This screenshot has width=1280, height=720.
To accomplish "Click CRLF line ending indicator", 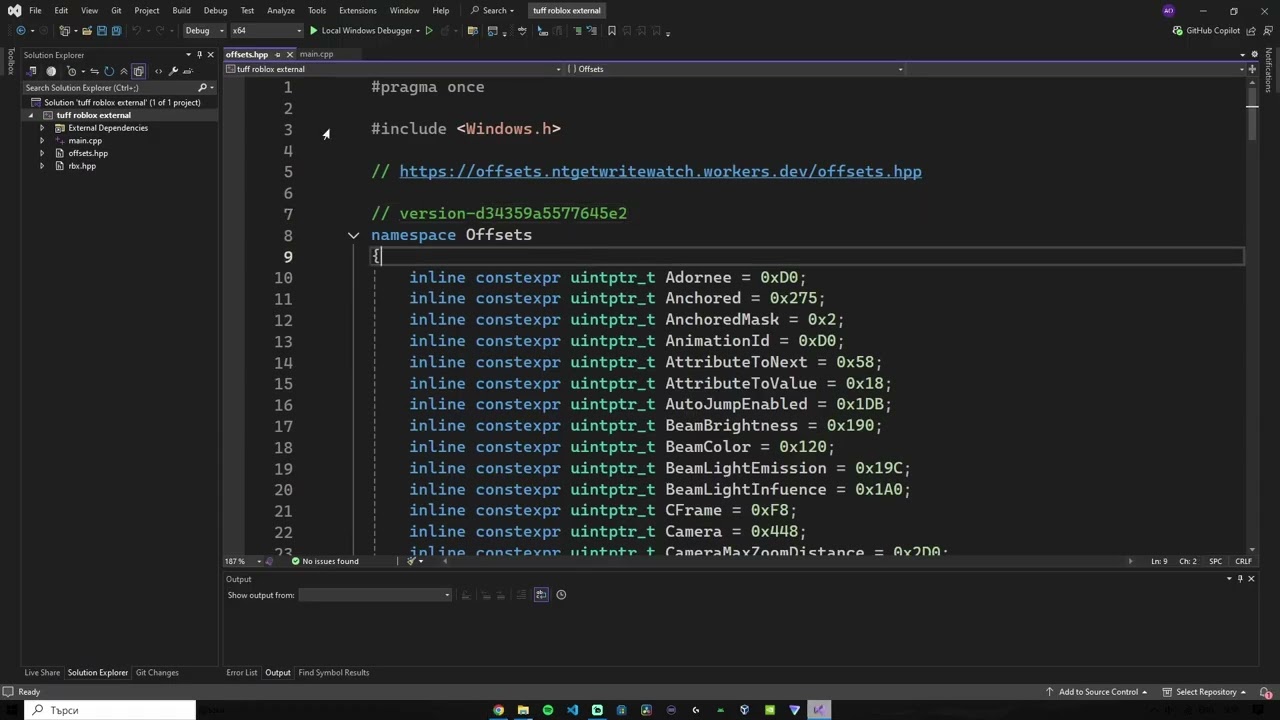I will click(1244, 561).
